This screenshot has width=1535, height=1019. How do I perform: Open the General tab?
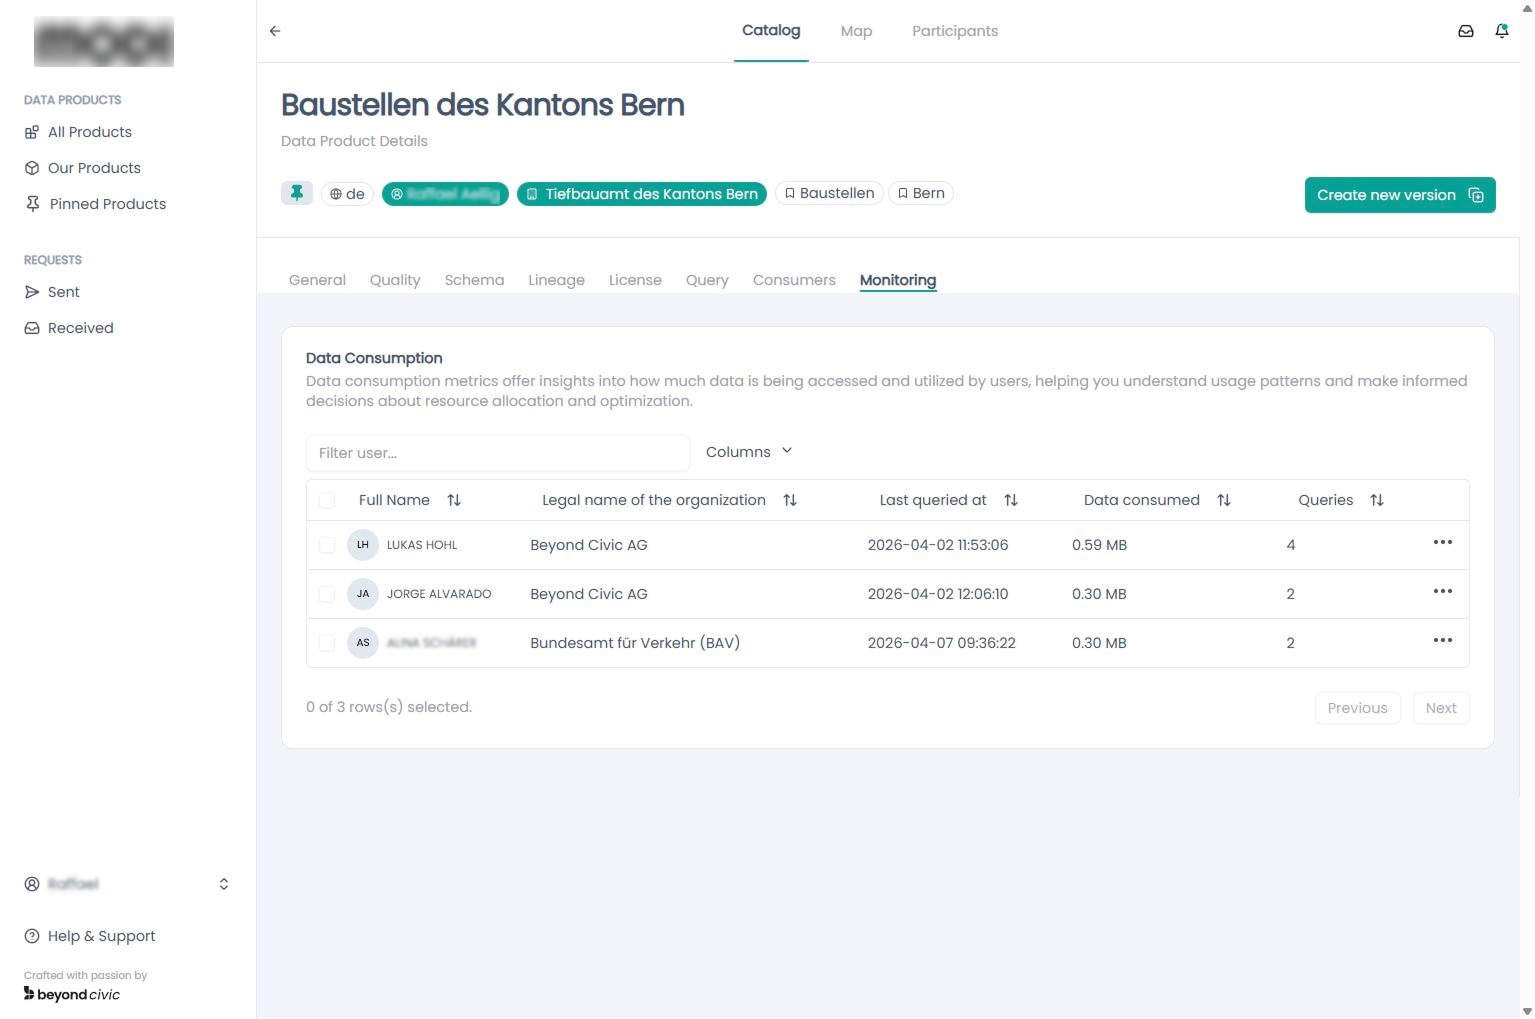pyautogui.click(x=317, y=280)
